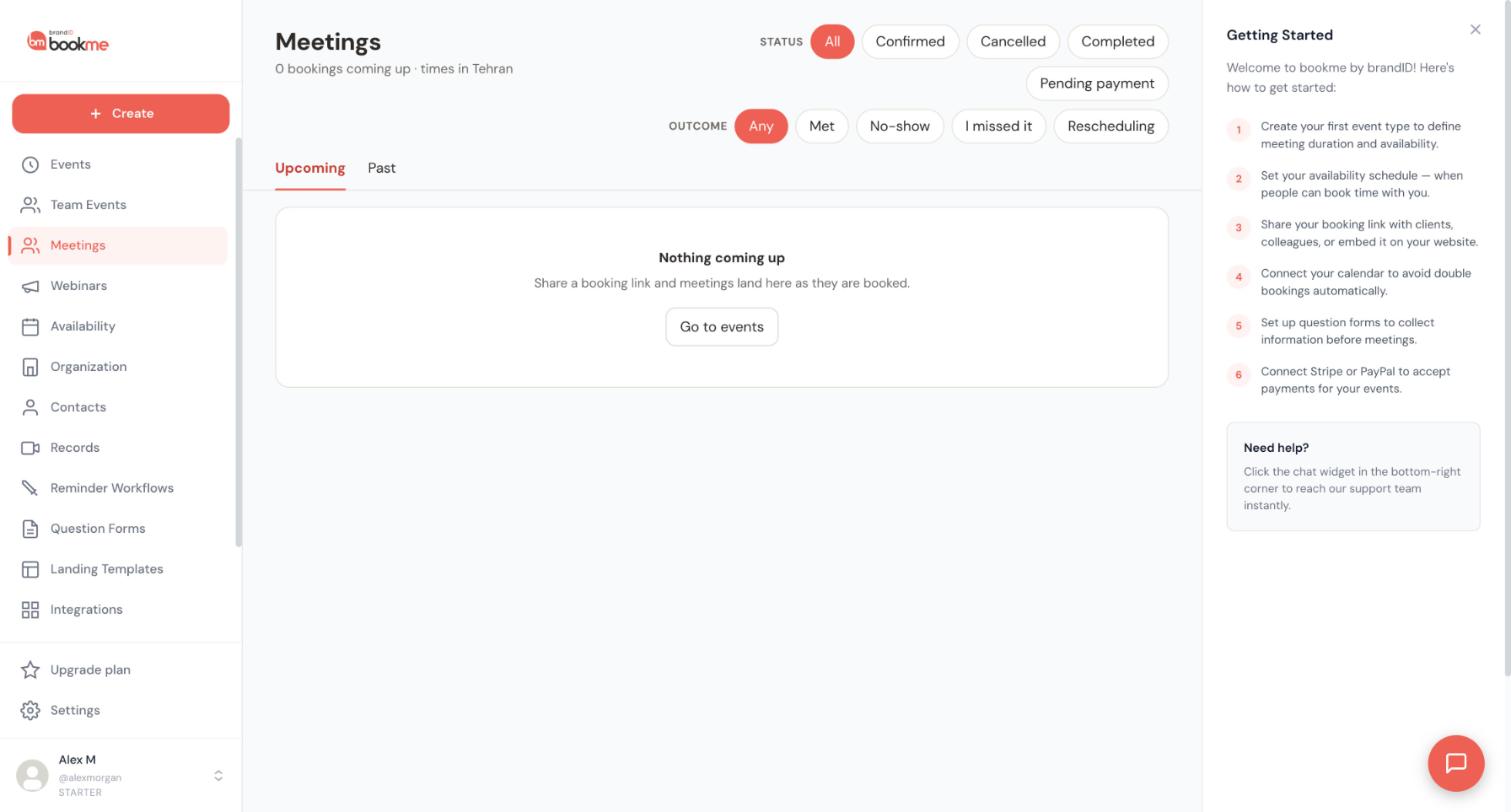
Task: Click step 2 availability schedule text
Action: coord(1362,184)
